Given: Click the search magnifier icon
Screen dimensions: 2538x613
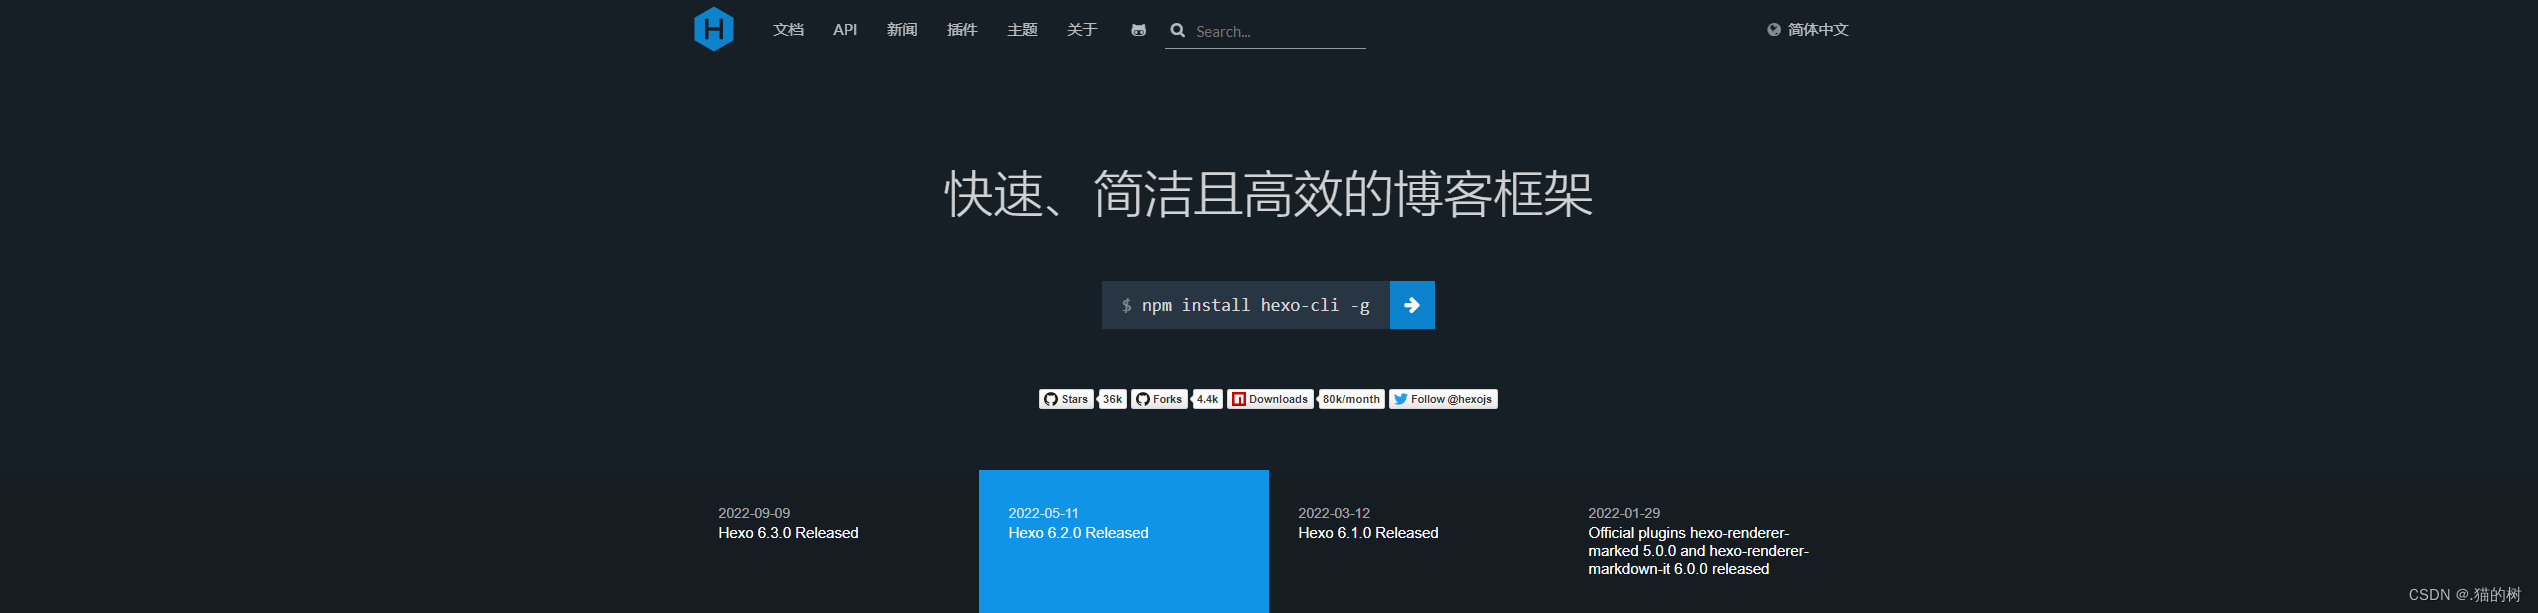Looking at the screenshot, I should 1178,30.
